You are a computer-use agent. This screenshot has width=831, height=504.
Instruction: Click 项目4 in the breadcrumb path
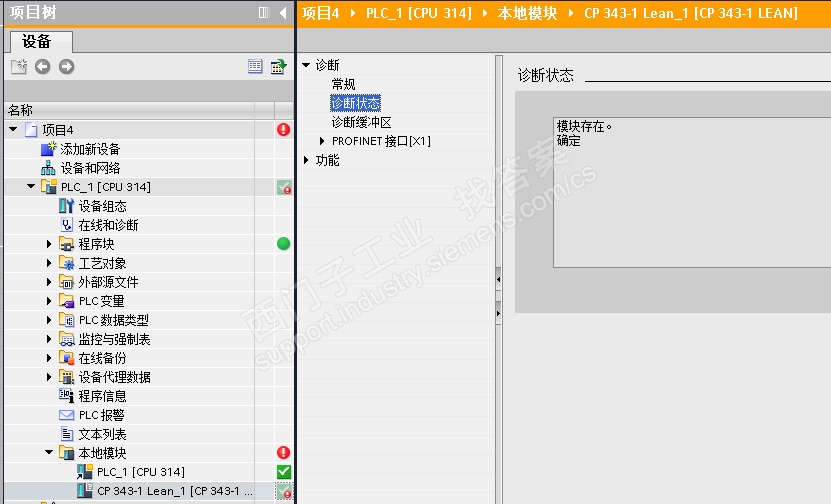[x=320, y=13]
